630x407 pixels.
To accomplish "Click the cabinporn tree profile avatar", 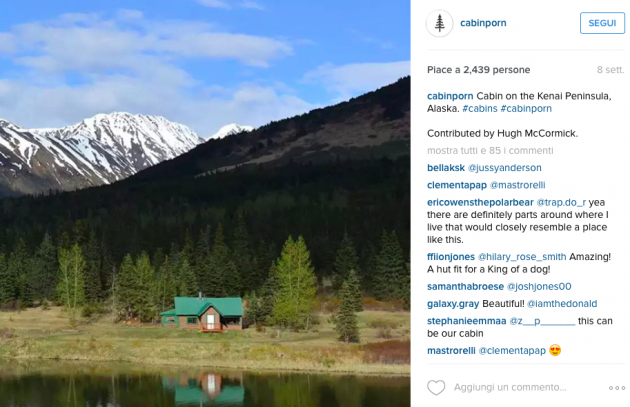I will (440, 23).
